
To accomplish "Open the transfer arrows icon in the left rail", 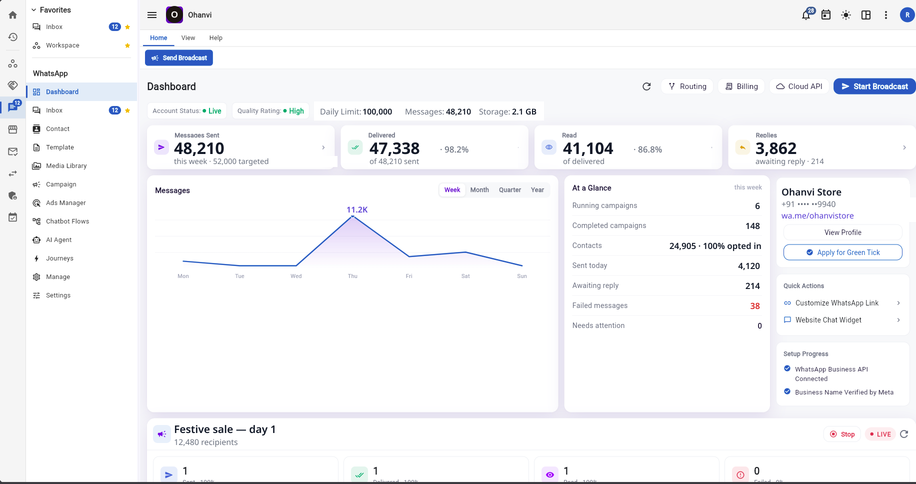I will pyautogui.click(x=12, y=173).
